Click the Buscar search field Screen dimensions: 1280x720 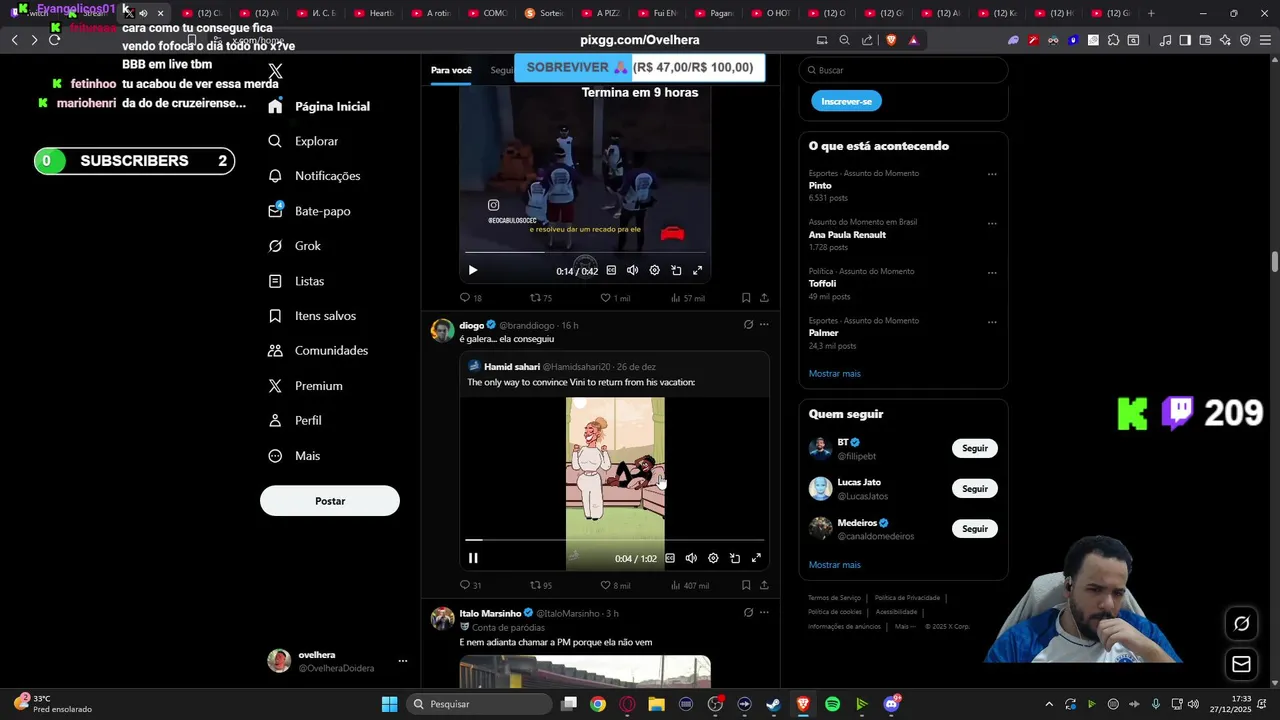903,70
